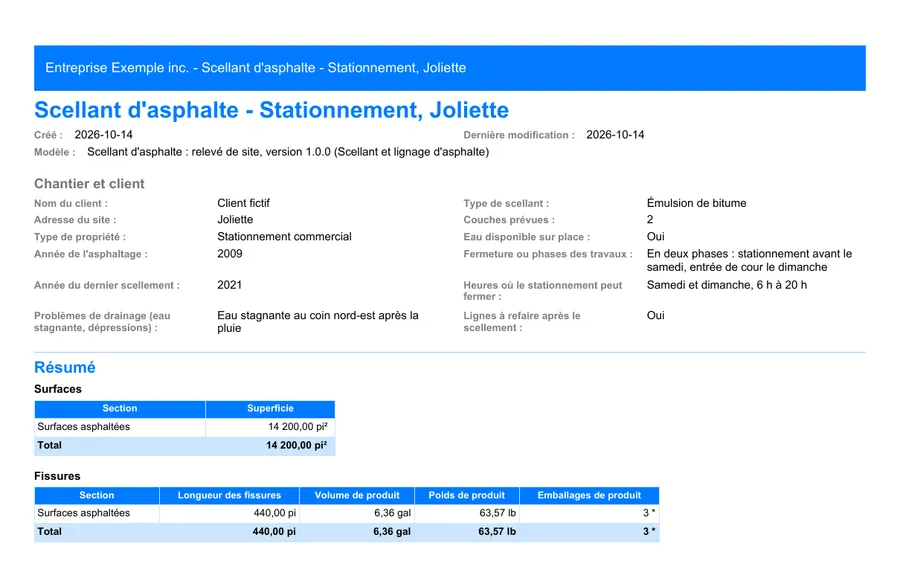Screen dimensions: 900x587
Task: Click 'Émulsion de bitume' sealant type
Action: click(696, 203)
